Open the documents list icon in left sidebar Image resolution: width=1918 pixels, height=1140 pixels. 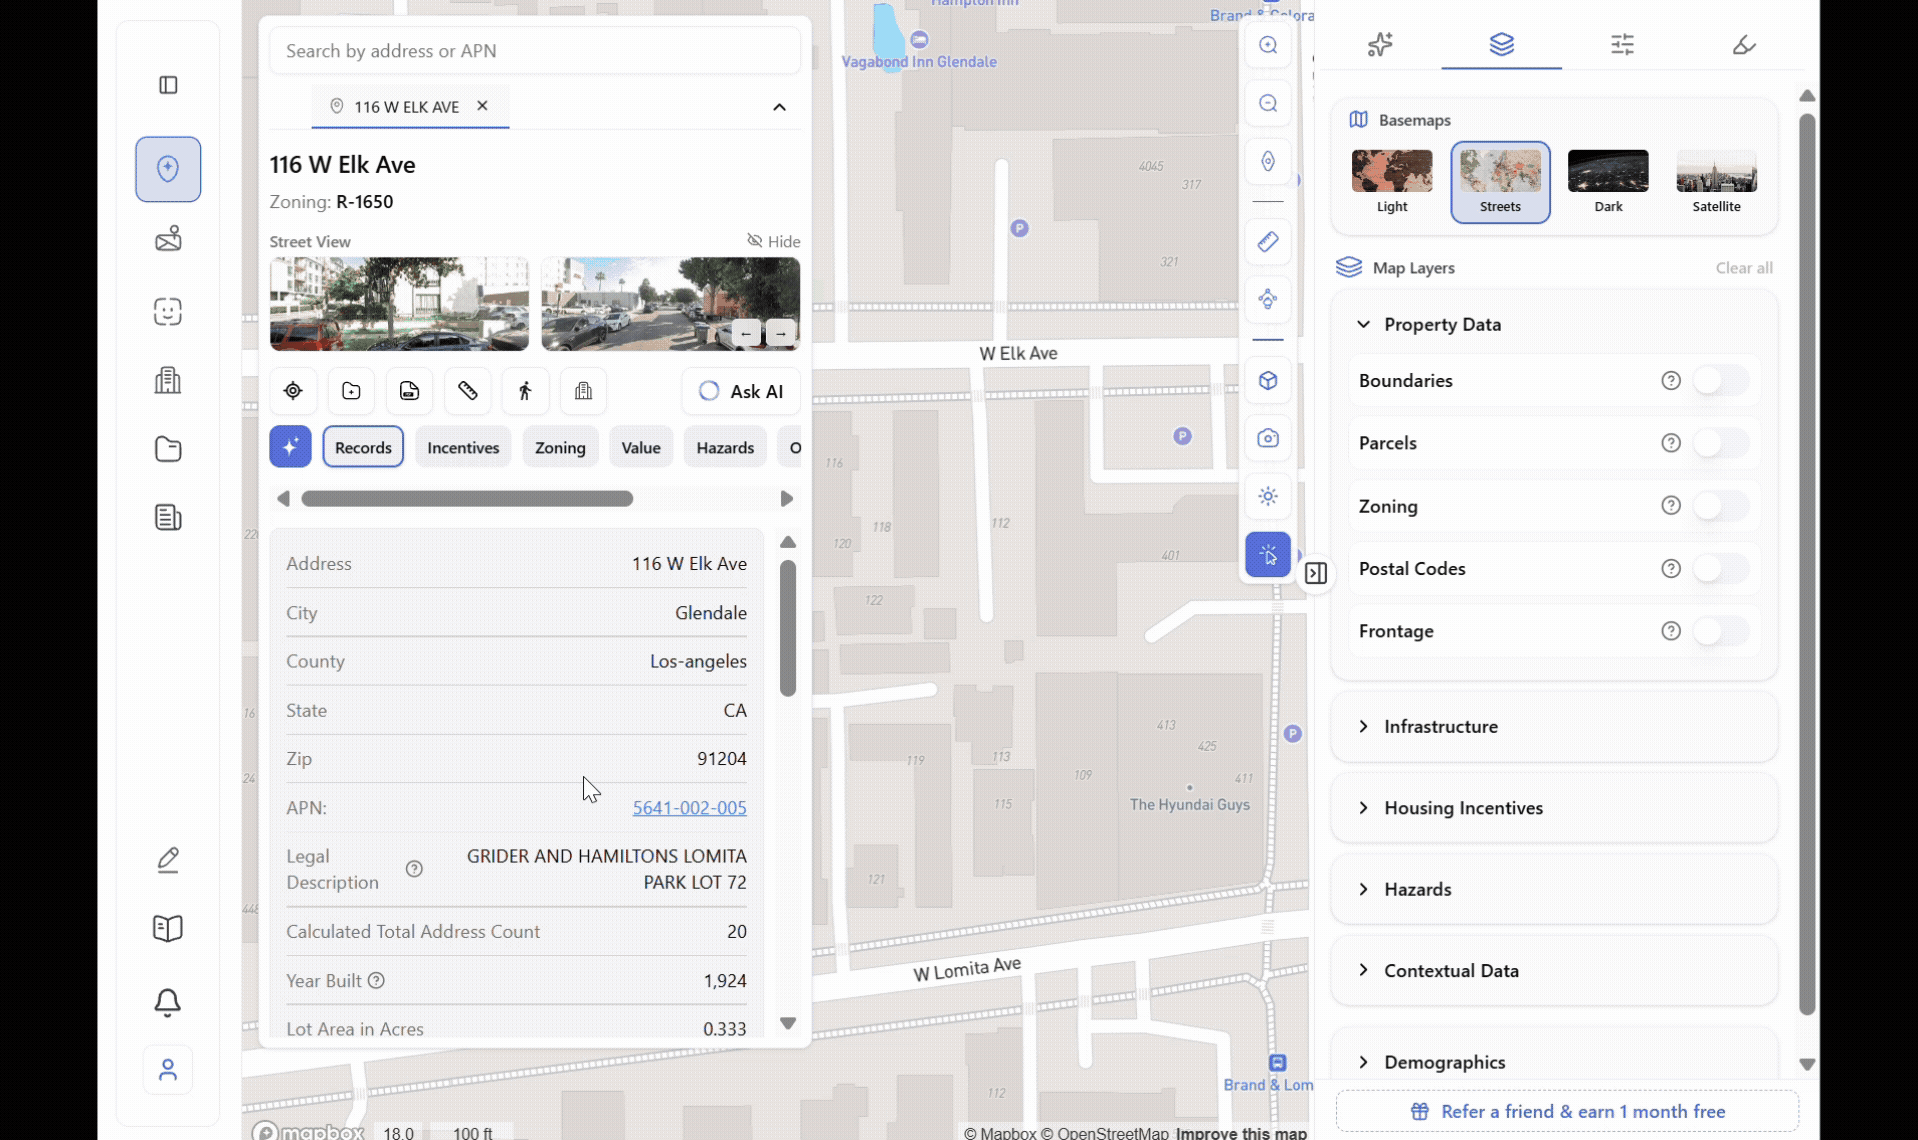pyautogui.click(x=168, y=517)
